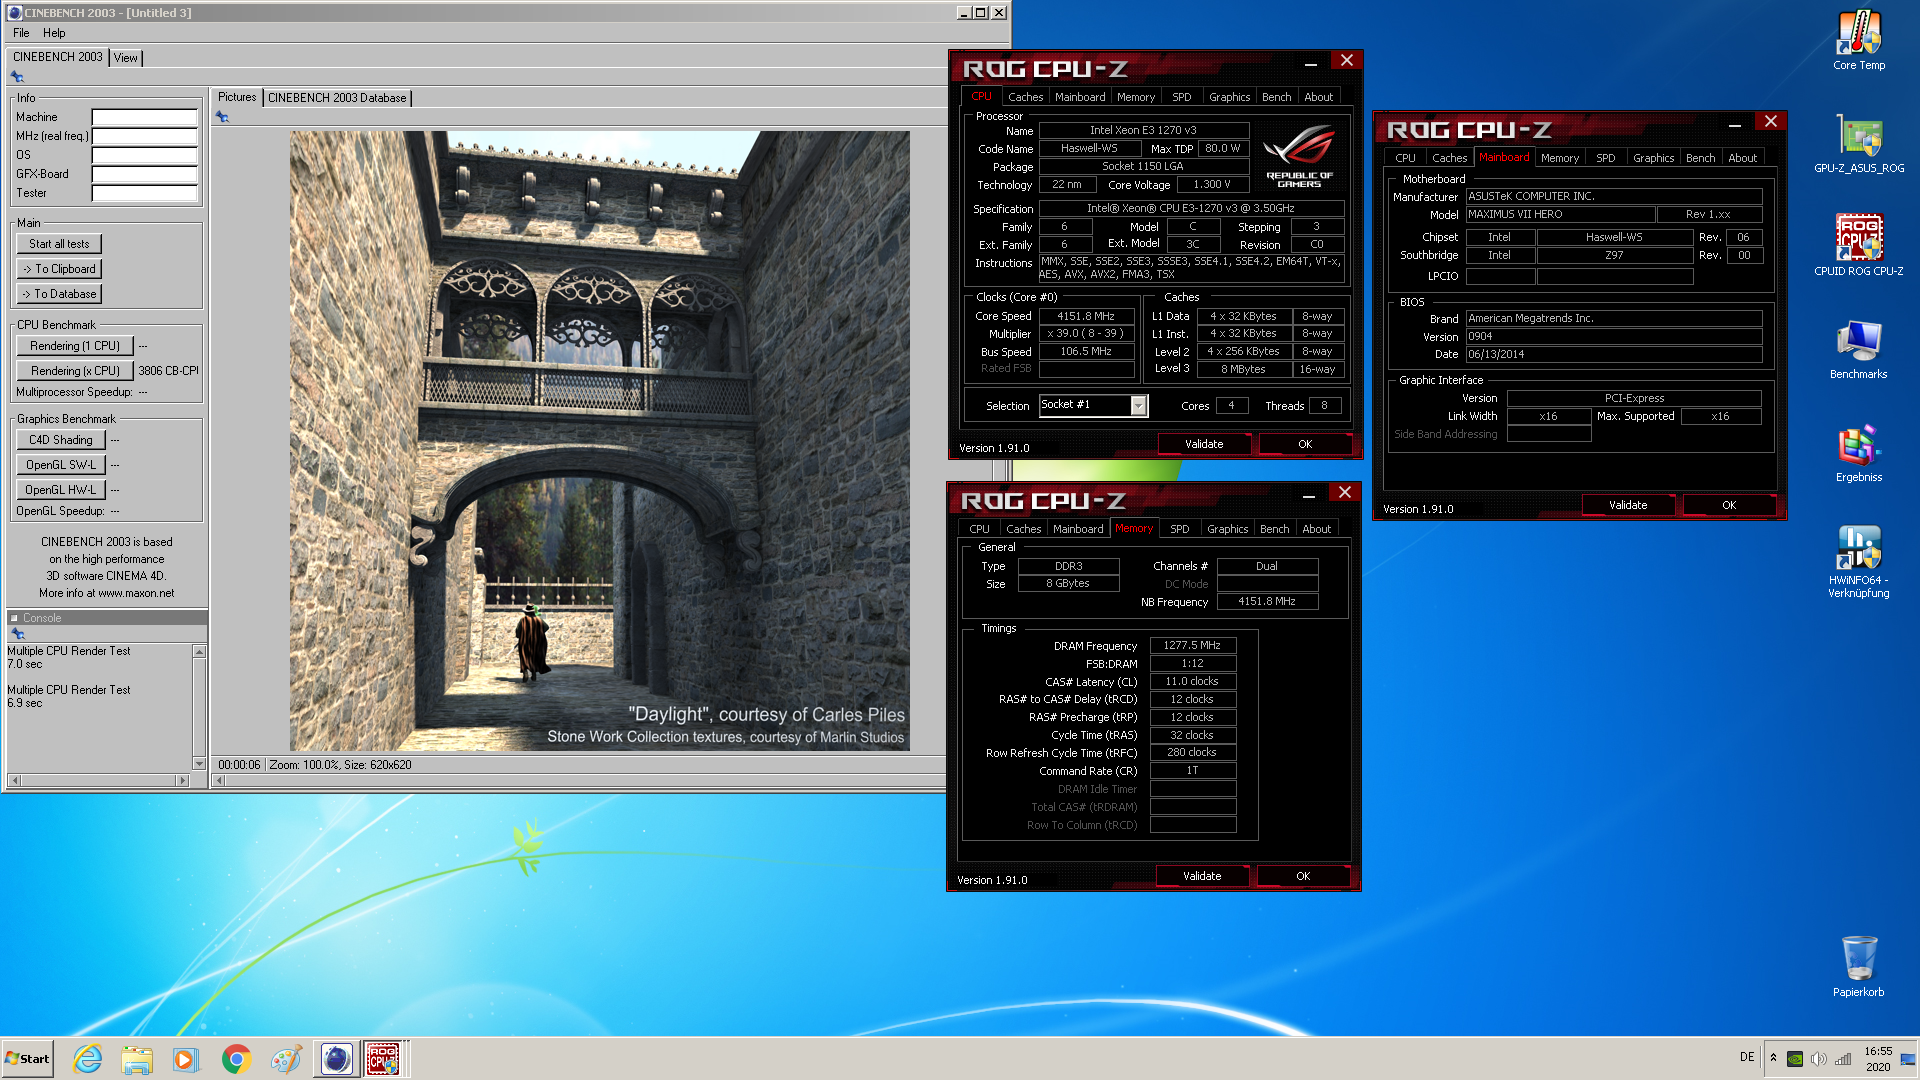This screenshot has height=1080, width=1920.
Task: Switch to ROG CPU-Z taskbar icon
Action: coord(384,1059)
